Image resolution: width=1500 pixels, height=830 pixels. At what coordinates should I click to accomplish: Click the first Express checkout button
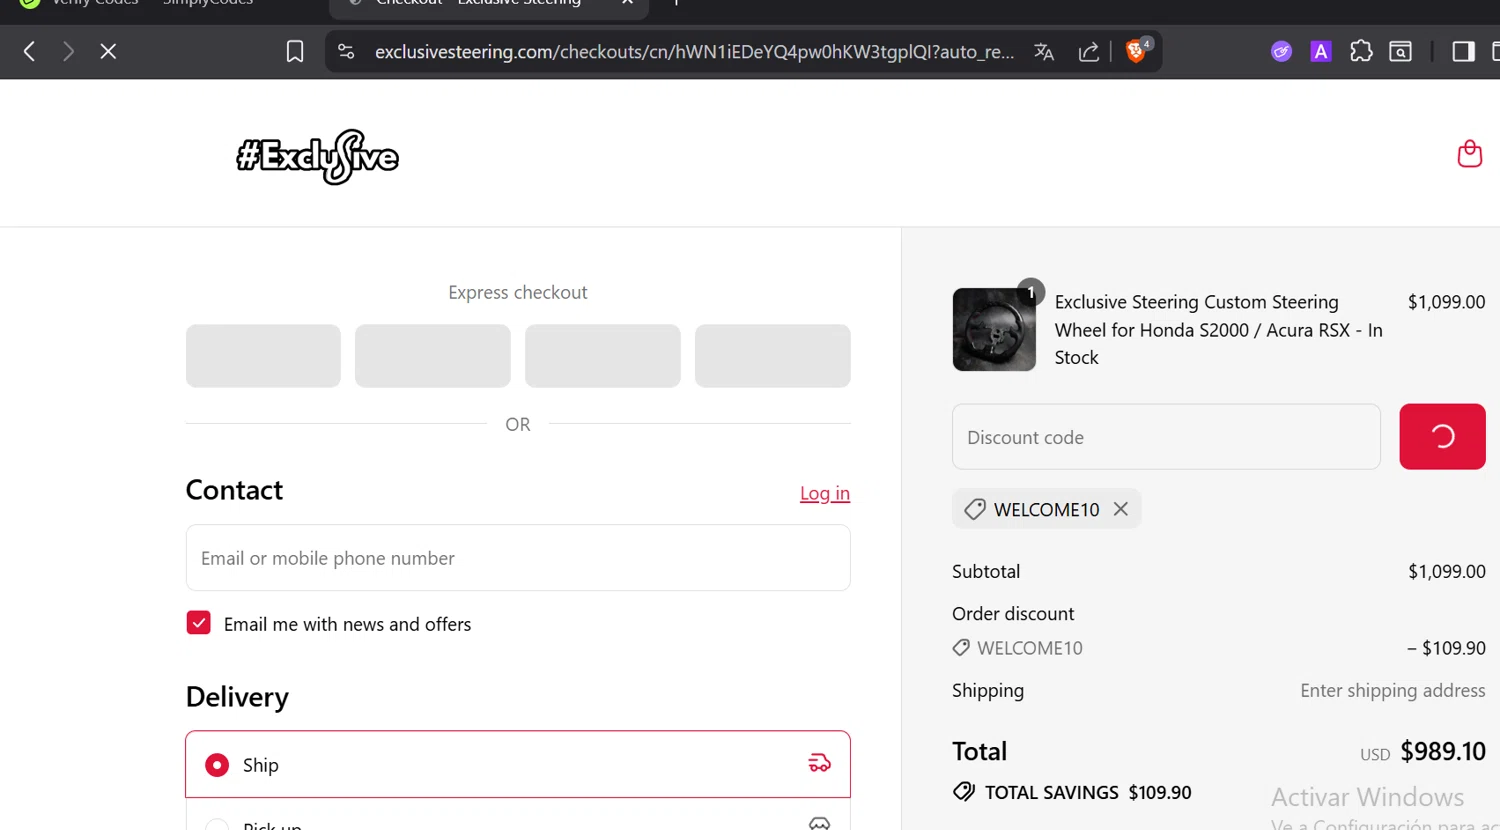click(263, 355)
